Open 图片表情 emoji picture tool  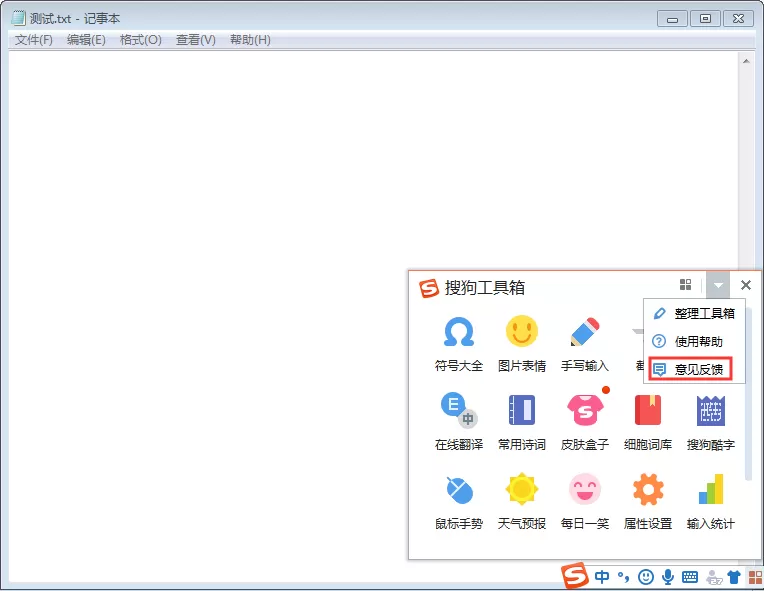click(521, 343)
